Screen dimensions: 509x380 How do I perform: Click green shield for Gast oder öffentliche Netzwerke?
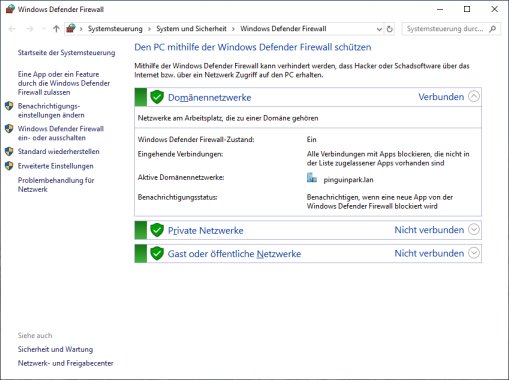coord(157,254)
